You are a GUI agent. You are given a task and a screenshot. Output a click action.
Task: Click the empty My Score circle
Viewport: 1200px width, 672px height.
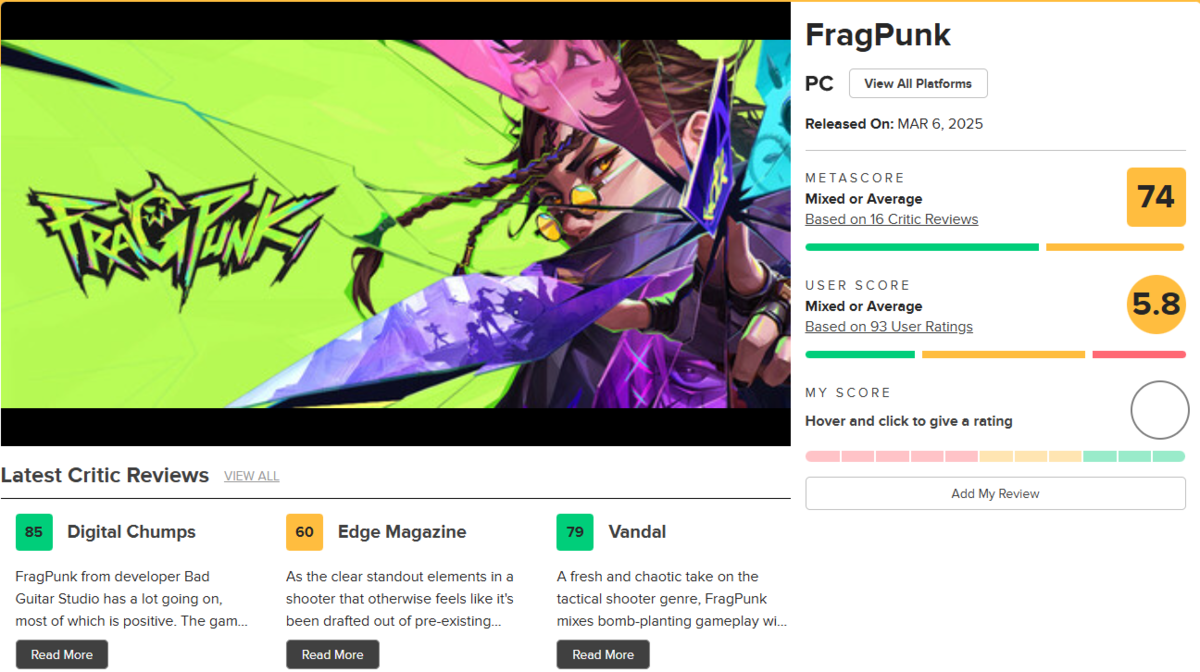pos(1160,410)
